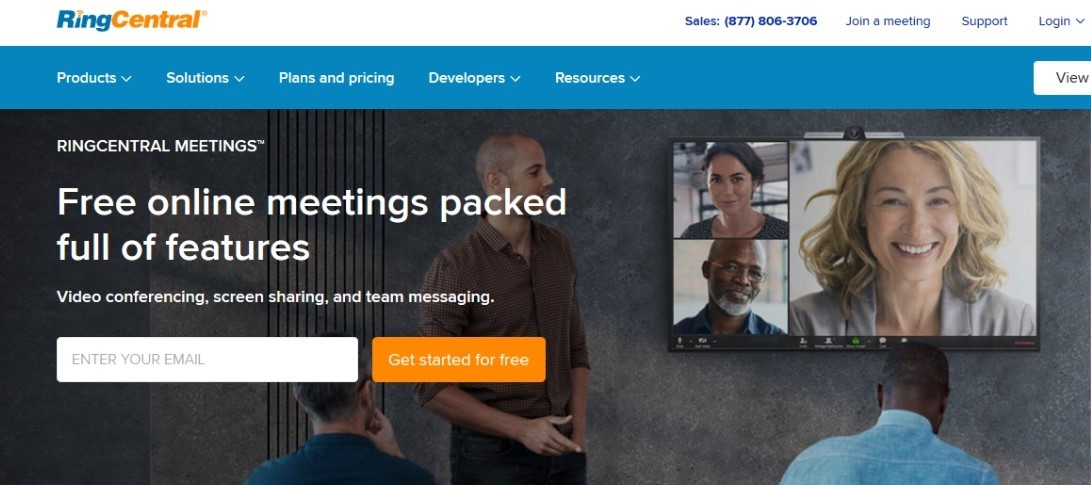Screen dimensions: 1091x485
Task: Click the red End Meeting text
Action: [x=1024, y=343]
